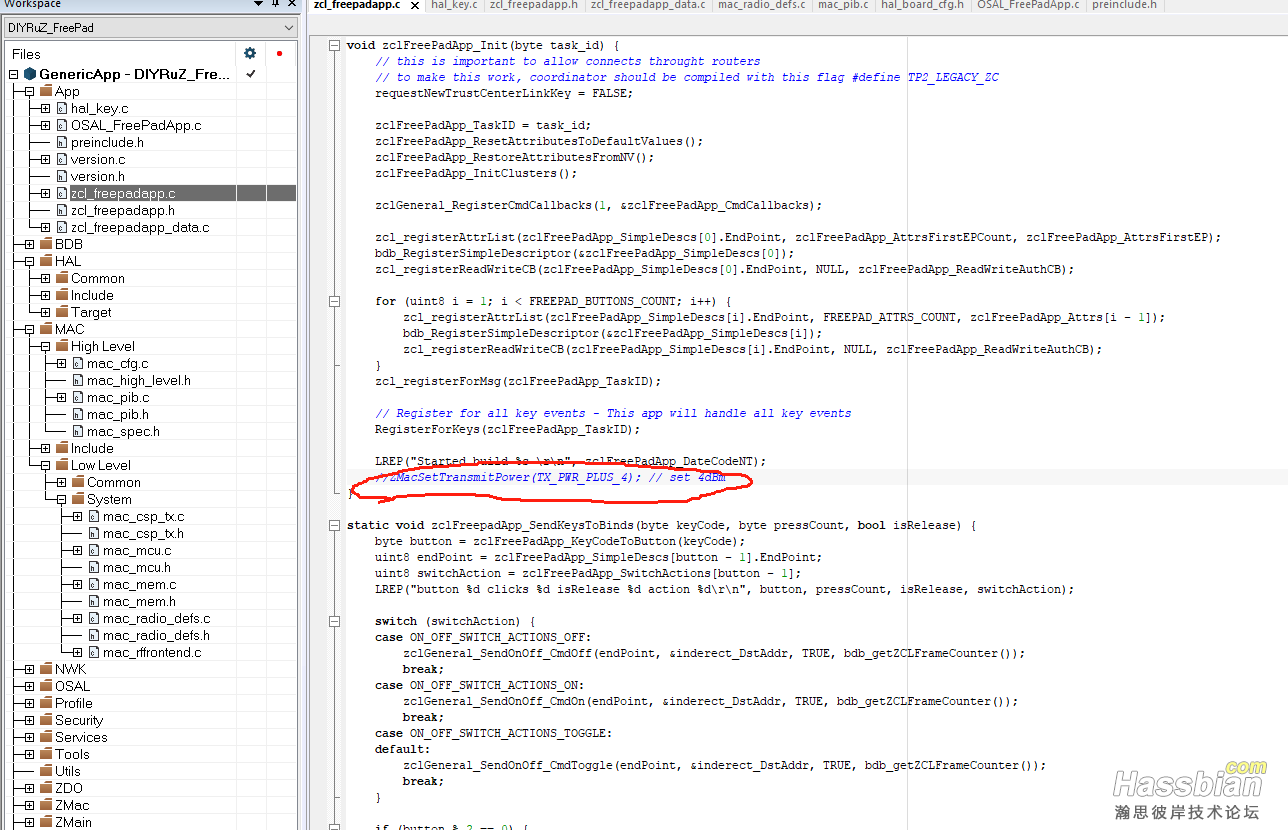Expand the OSAL_FreePadApp.c file node

(x=45, y=125)
